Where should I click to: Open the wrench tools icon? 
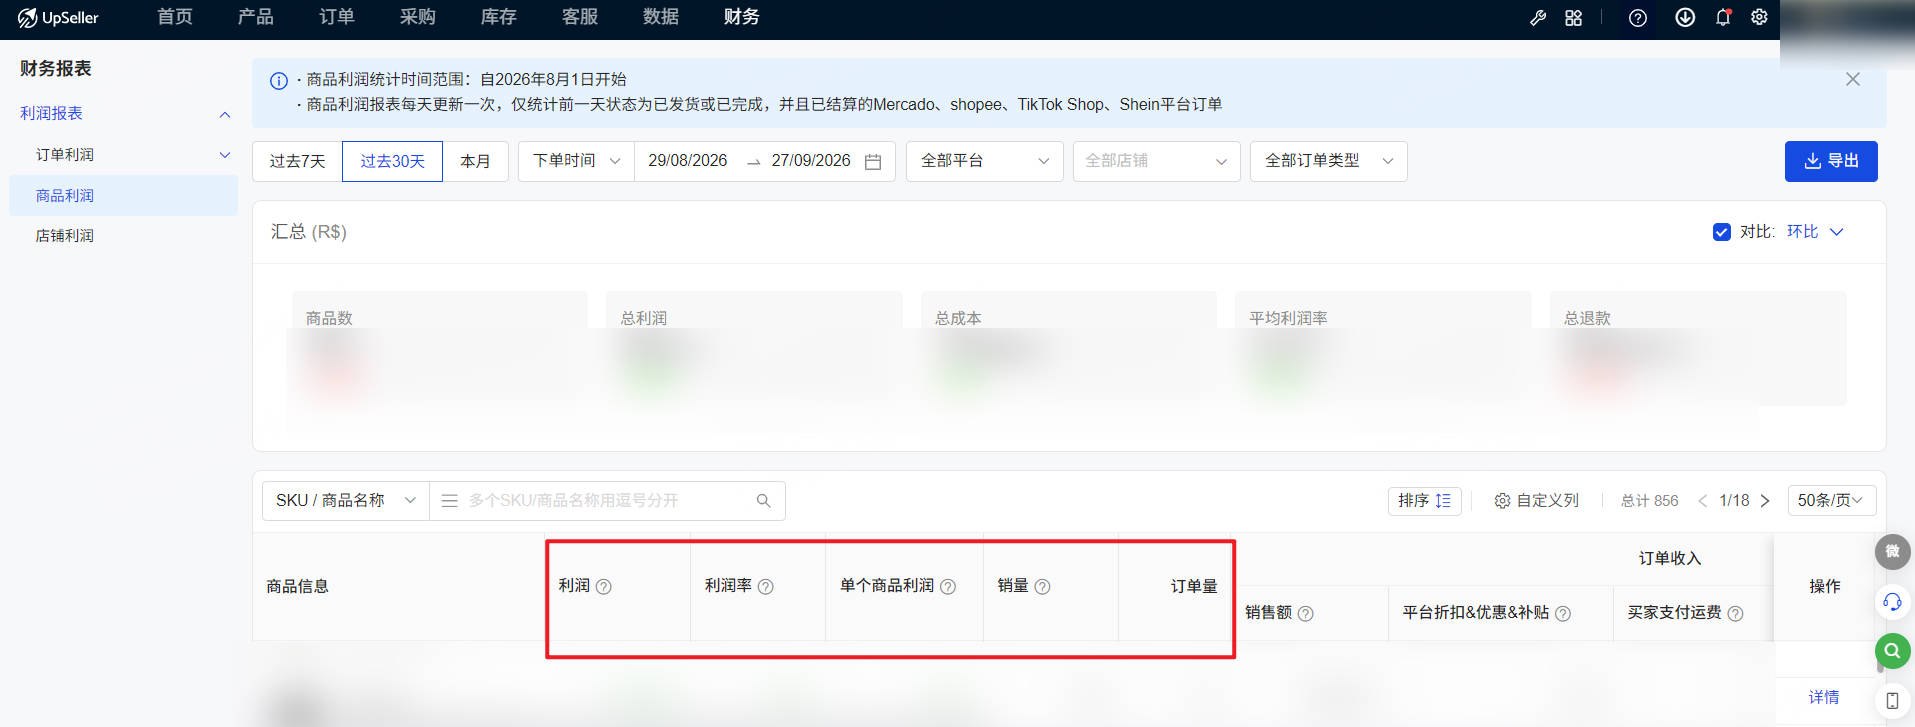point(1538,18)
